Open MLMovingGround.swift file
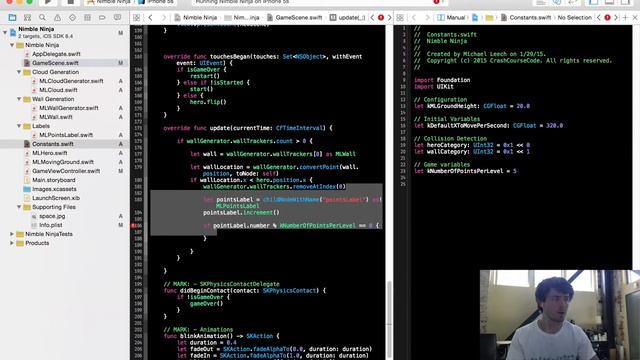 point(63,162)
